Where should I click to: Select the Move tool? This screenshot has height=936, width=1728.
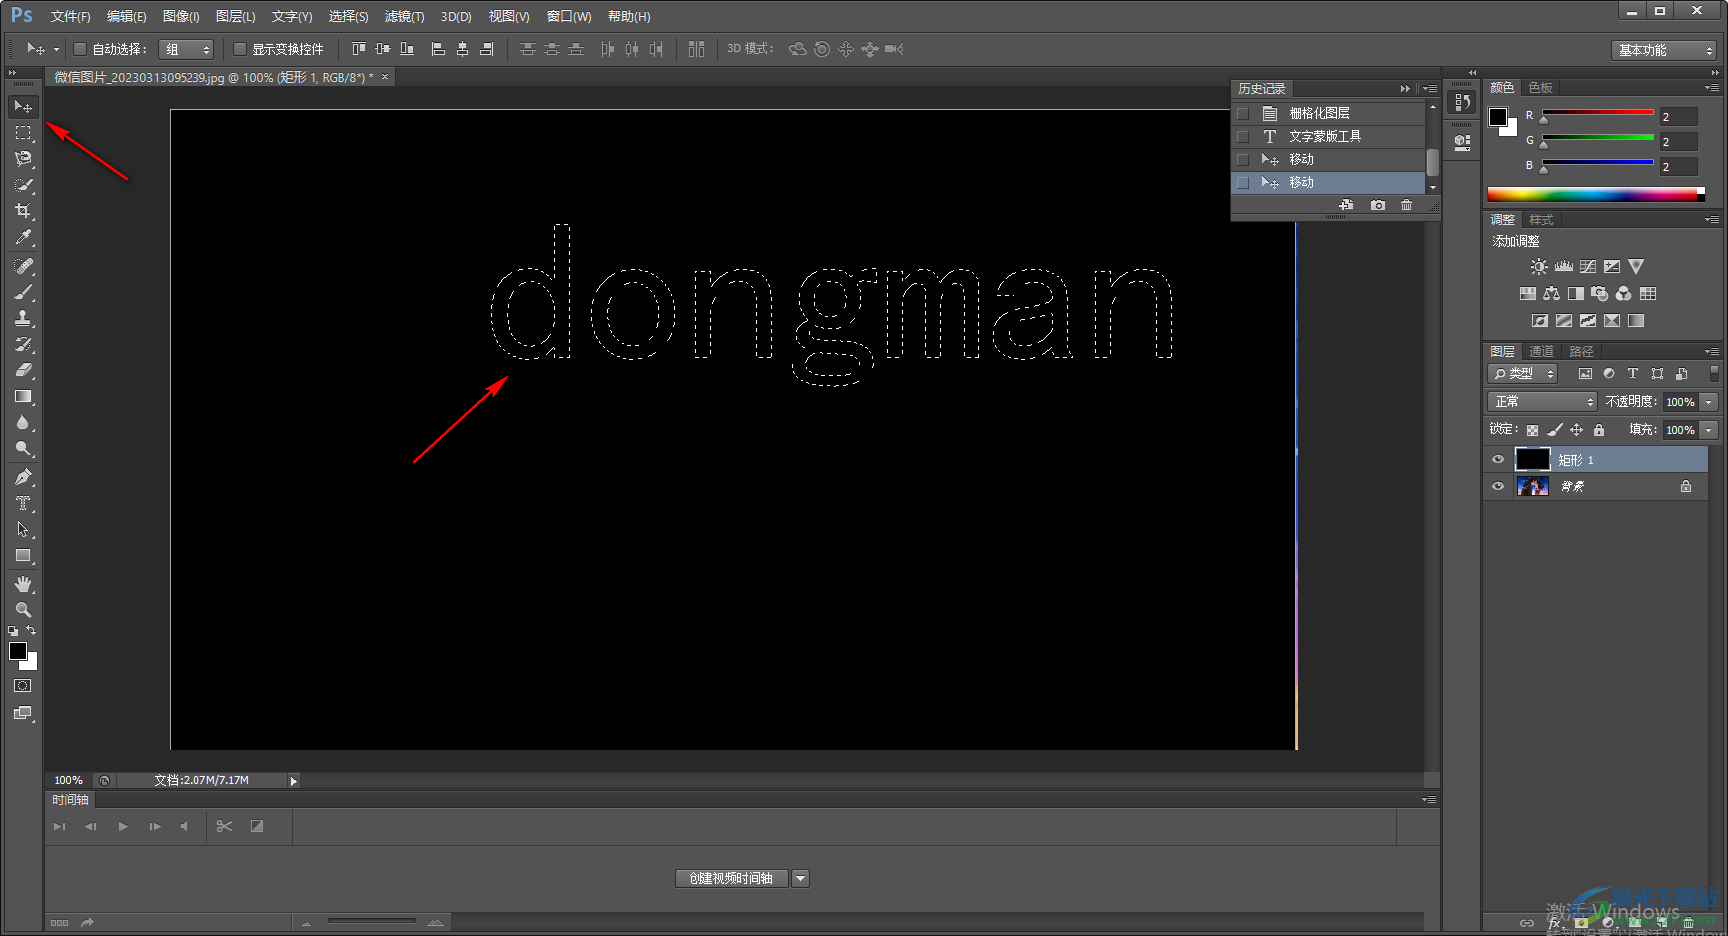[23, 106]
